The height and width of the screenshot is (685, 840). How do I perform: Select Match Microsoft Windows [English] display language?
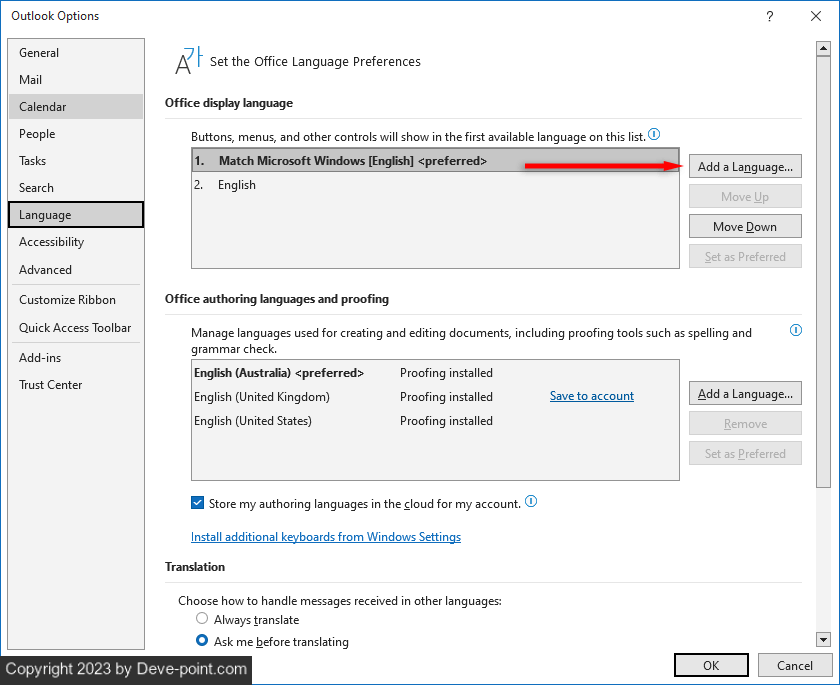point(436,161)
